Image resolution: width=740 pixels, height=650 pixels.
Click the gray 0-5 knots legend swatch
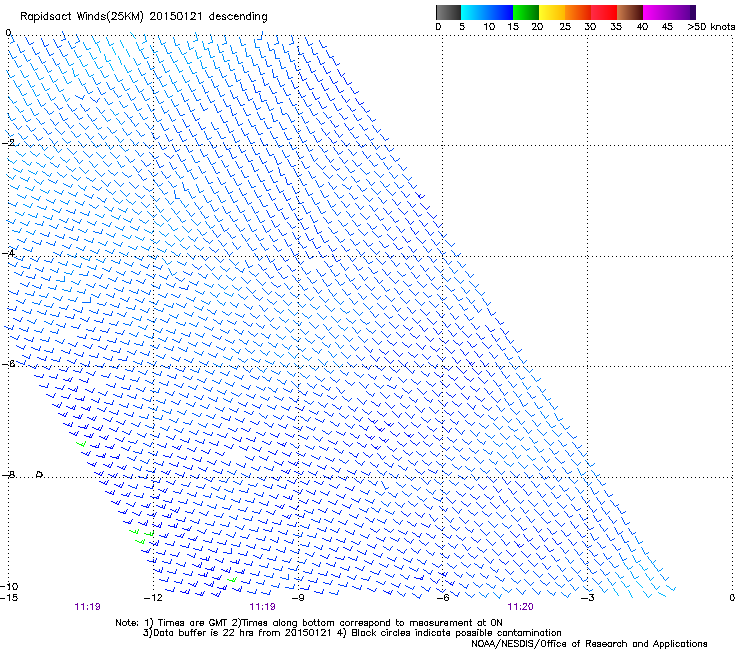click(x=448, y=12)
